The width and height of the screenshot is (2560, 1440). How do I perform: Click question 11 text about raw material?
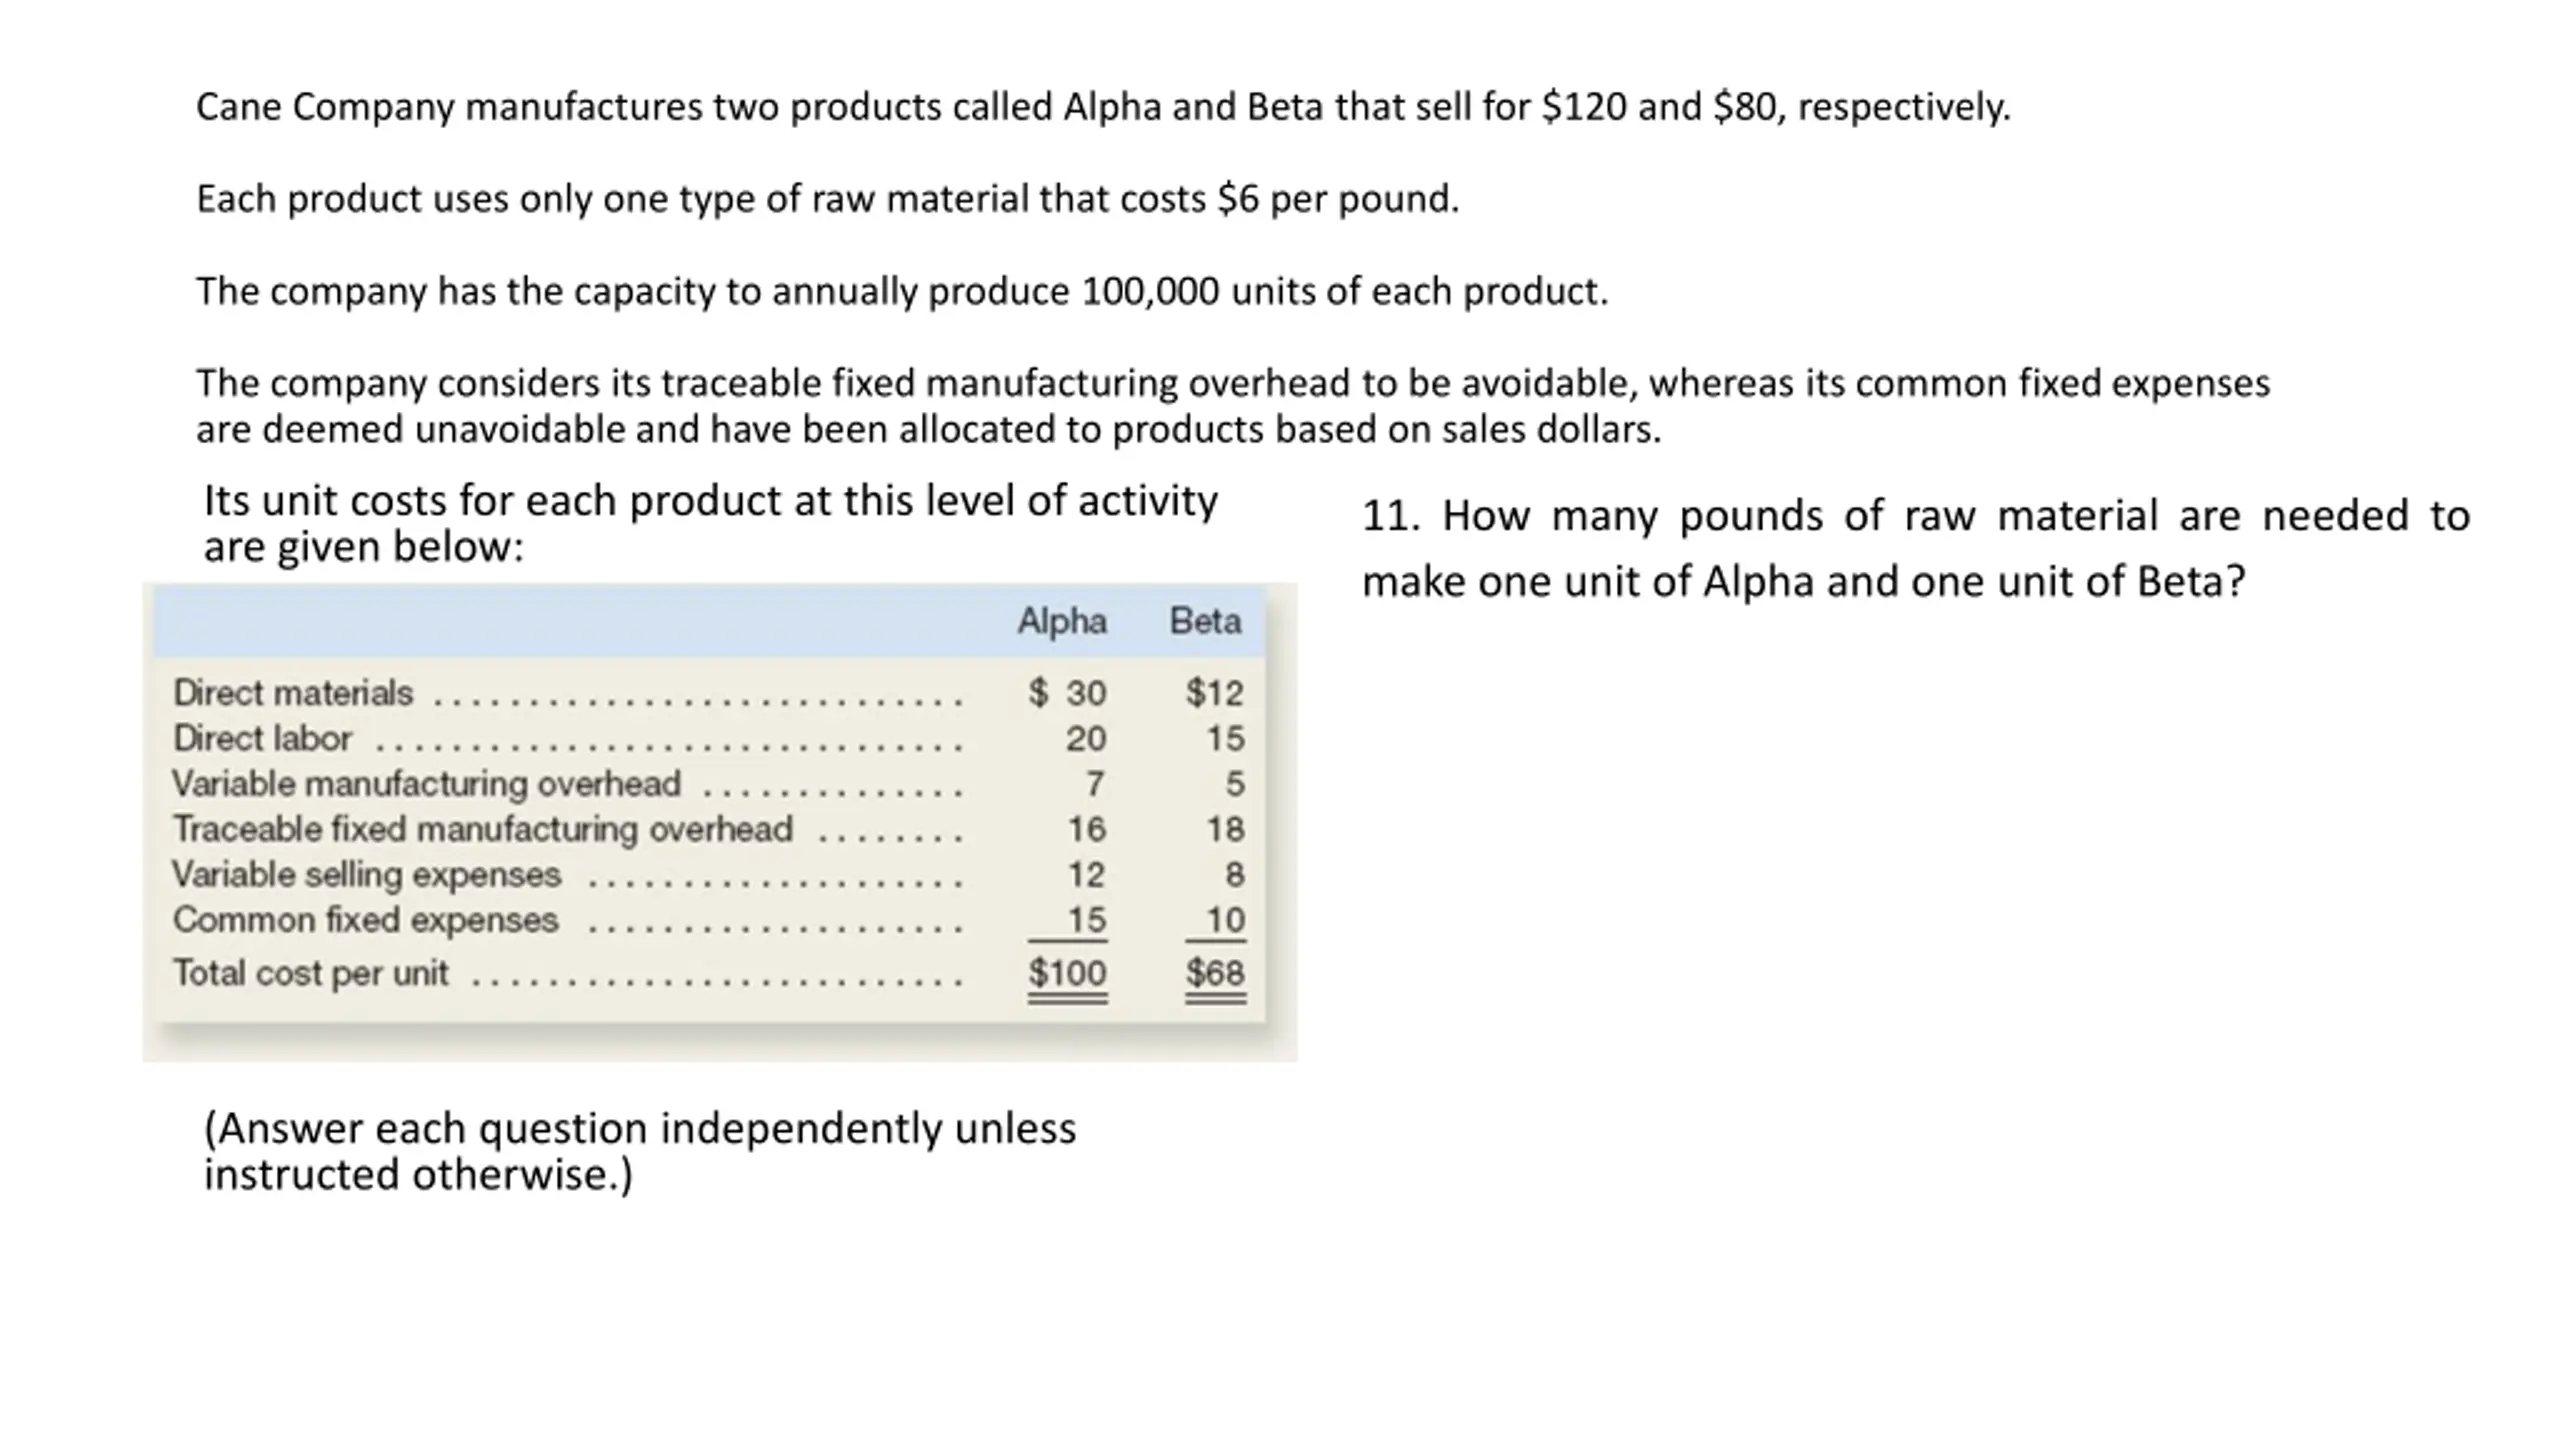pos(1916,549)
